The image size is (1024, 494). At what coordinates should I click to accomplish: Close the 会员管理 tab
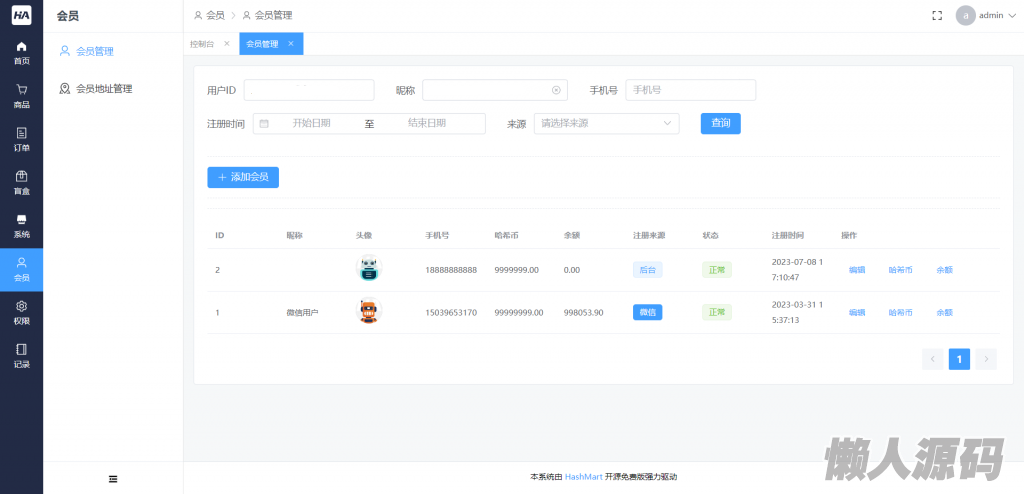pyautogui.click(x=291, y=44)
